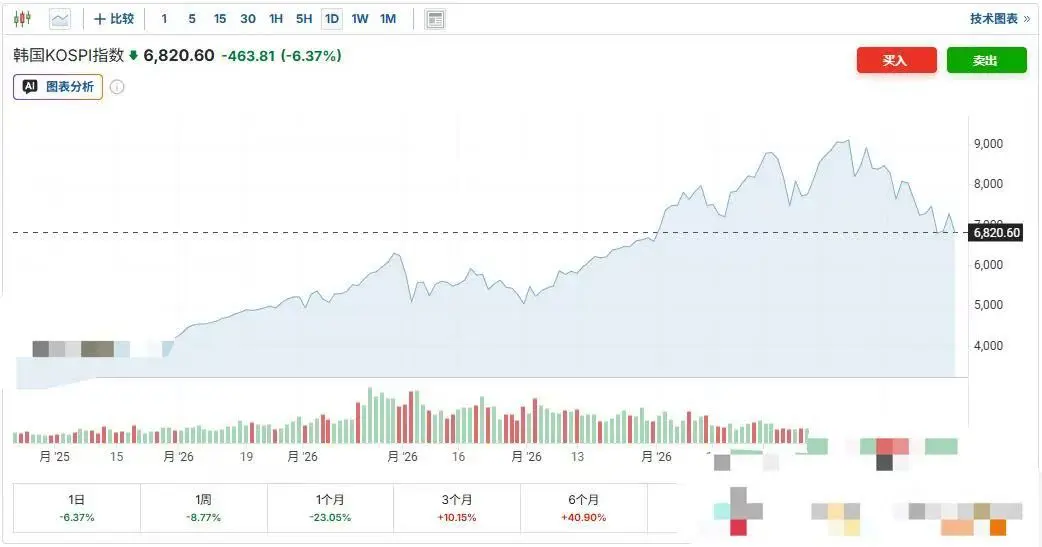The image size is (1042, 547).
Task: Click the info circle beside 图表分析
Action: [117, 87]
